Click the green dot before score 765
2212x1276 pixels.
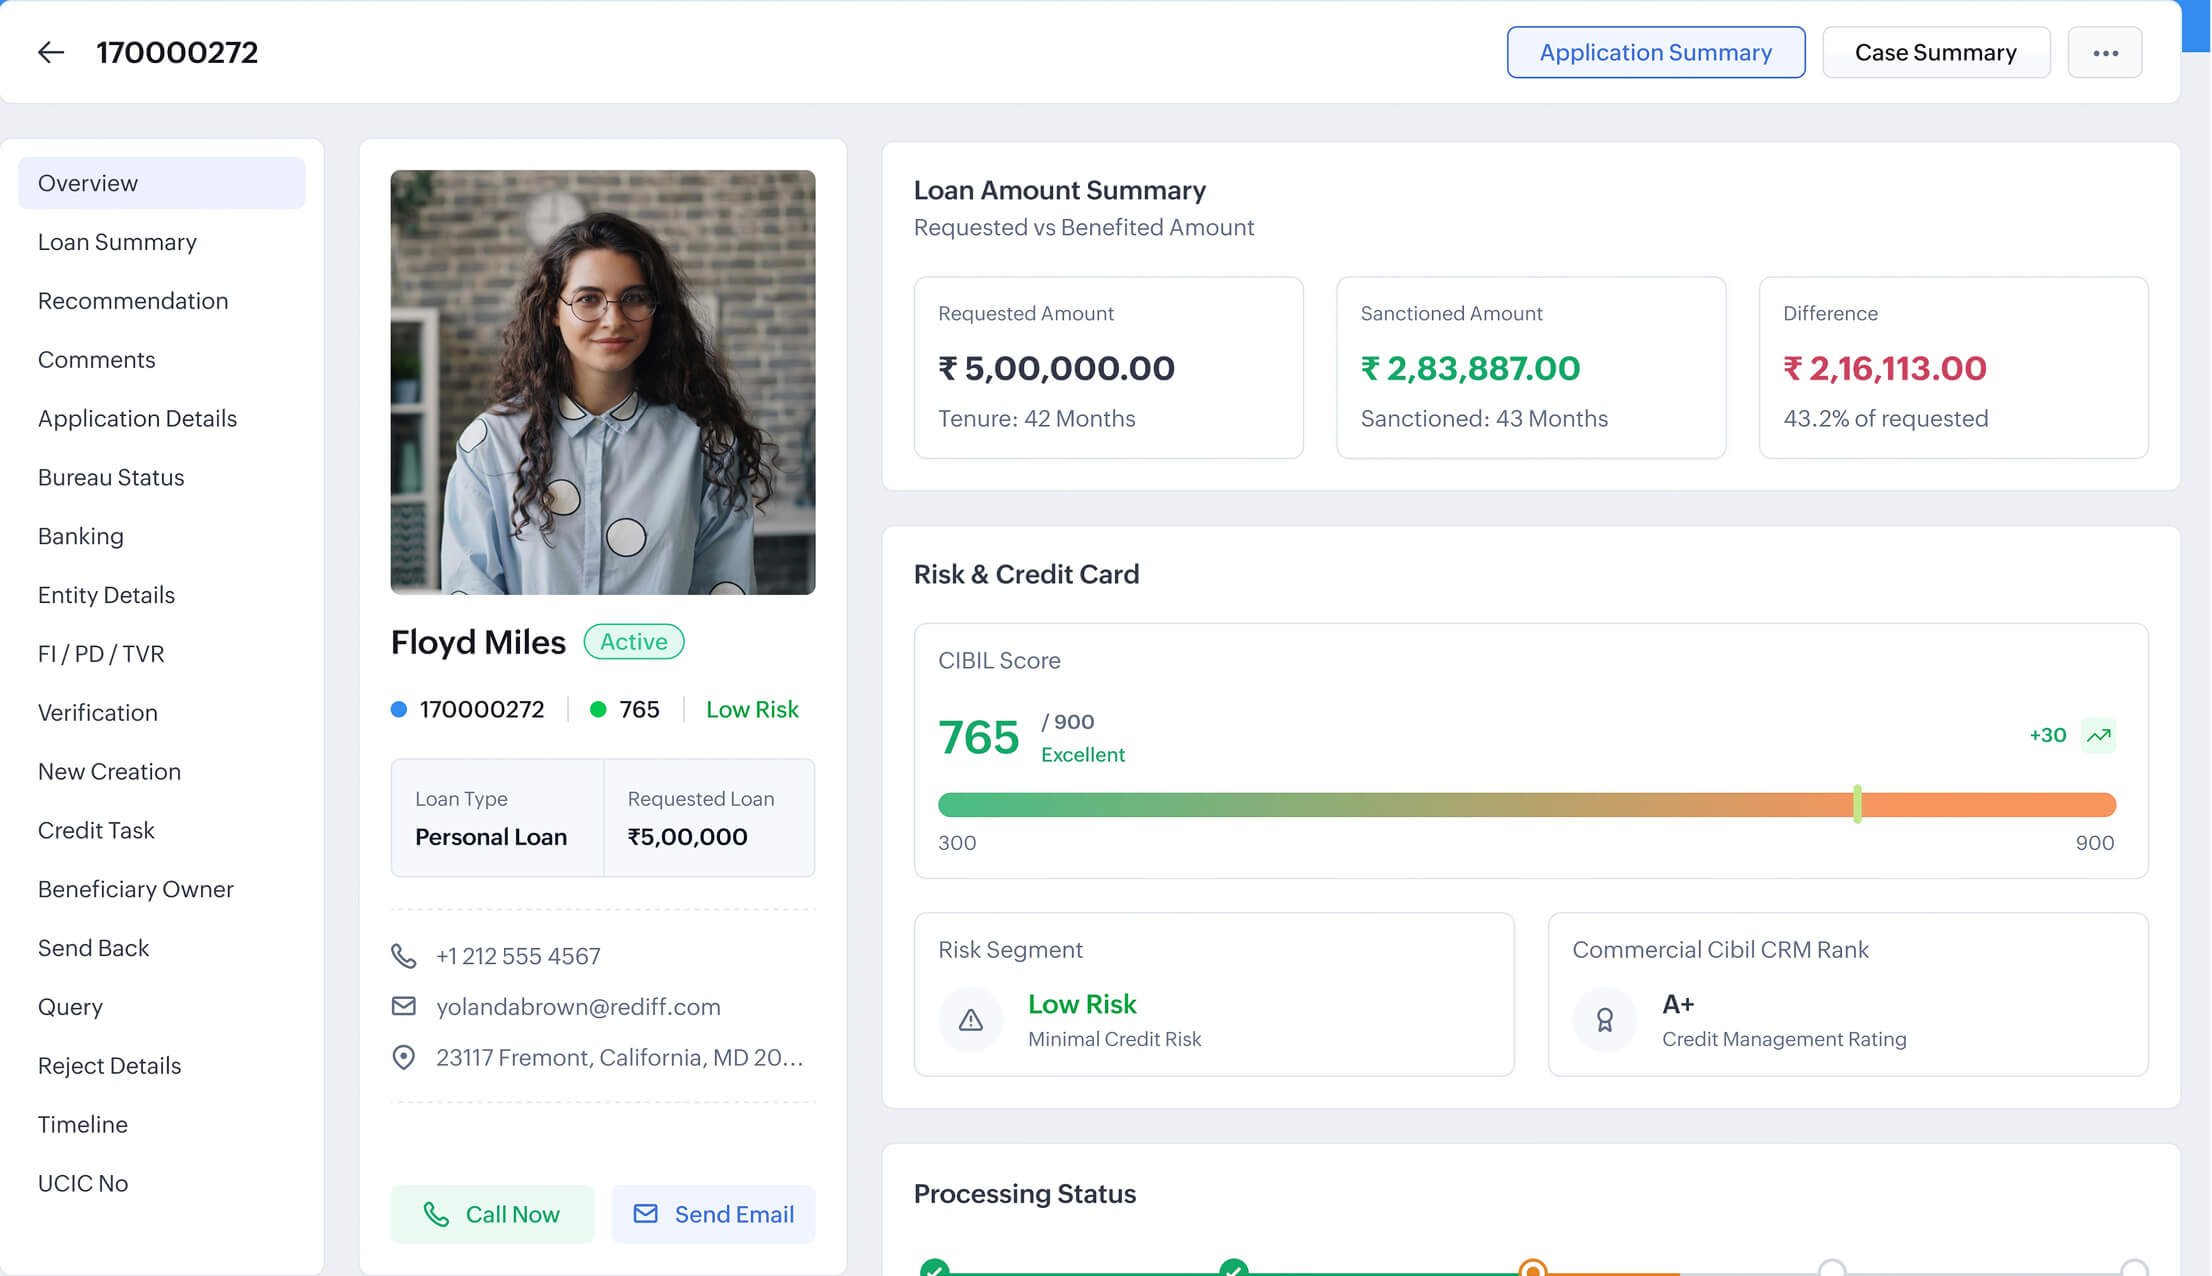[598, 709]
